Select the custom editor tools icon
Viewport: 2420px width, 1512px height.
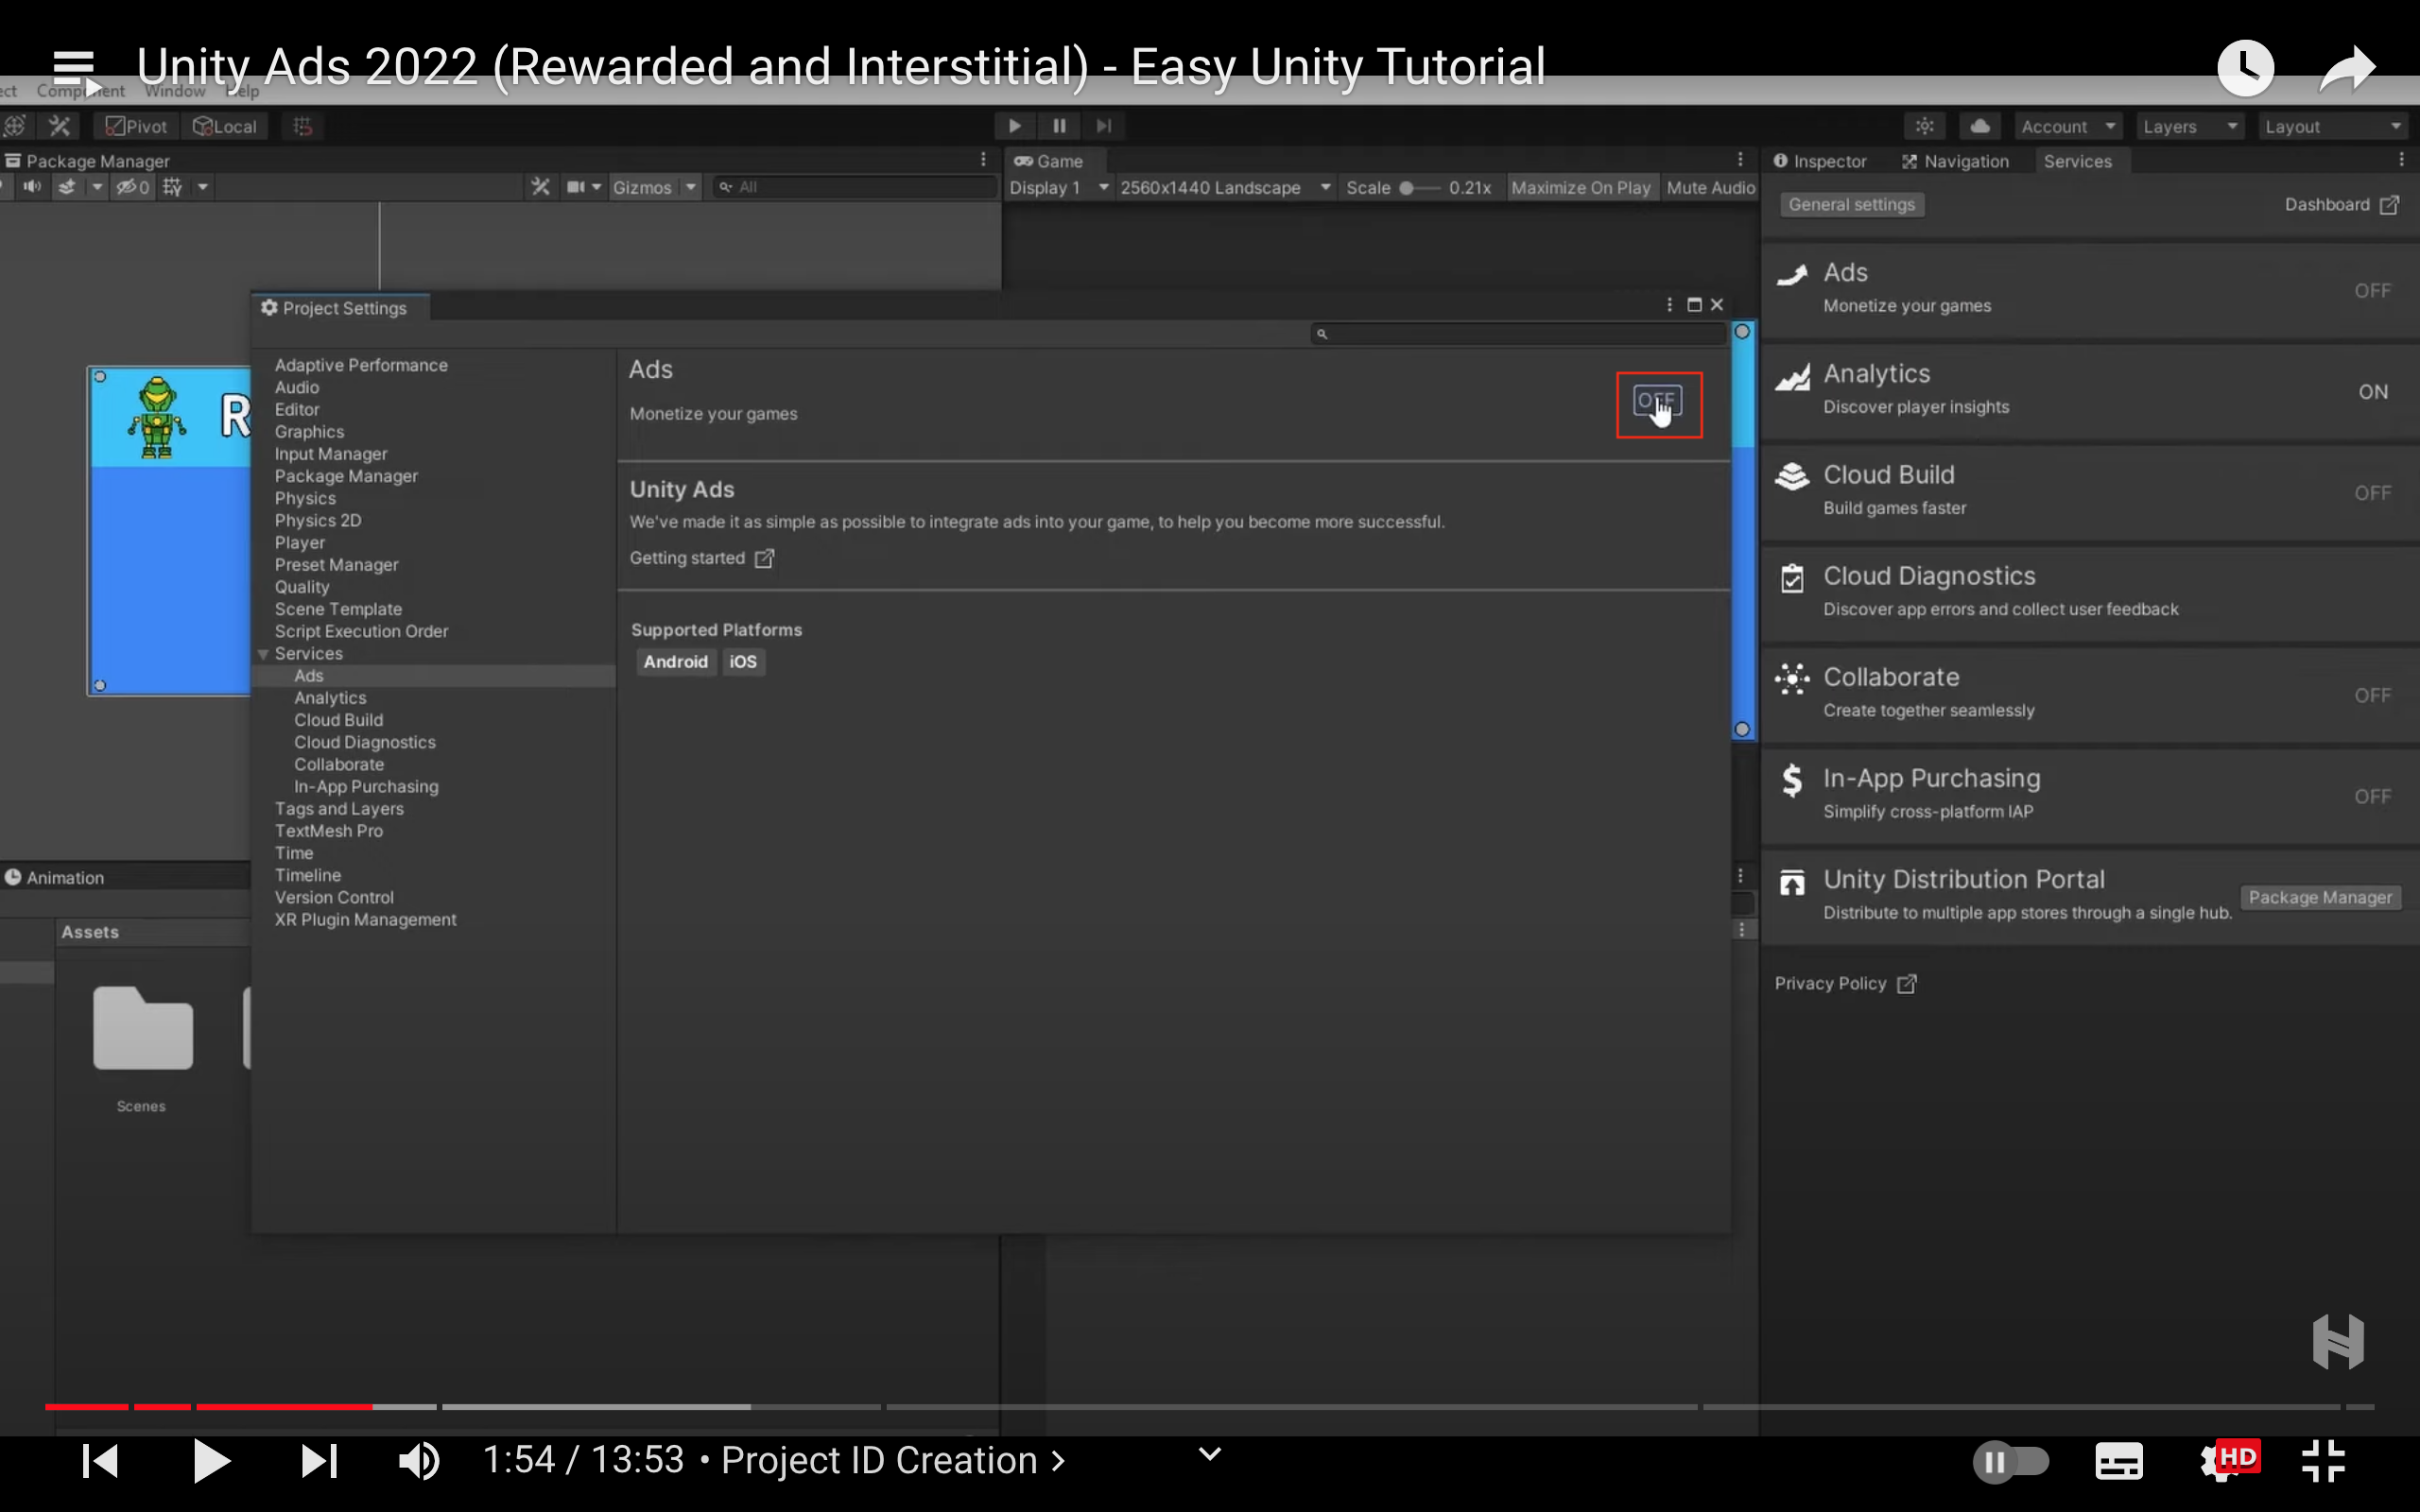point(60,126)
